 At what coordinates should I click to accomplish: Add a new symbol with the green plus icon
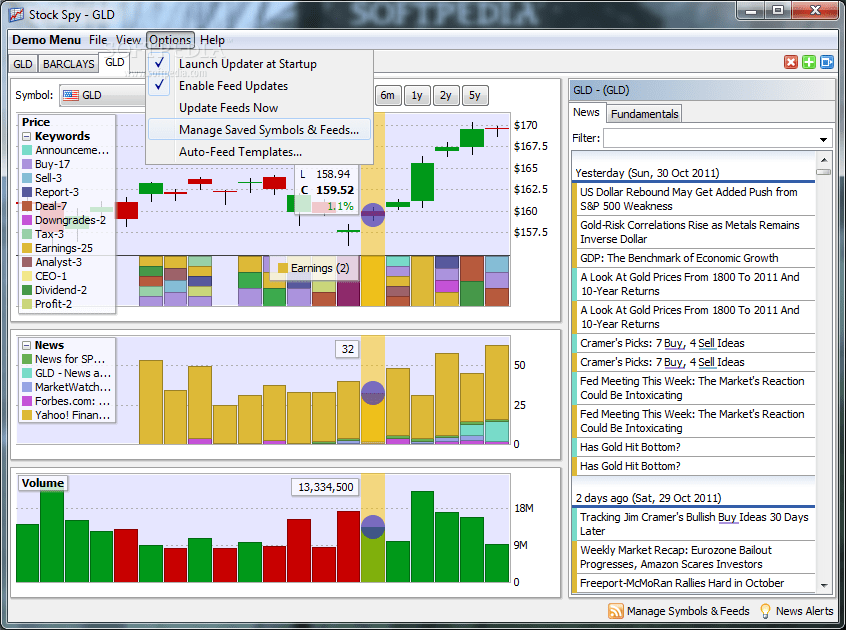coord(807,61)
